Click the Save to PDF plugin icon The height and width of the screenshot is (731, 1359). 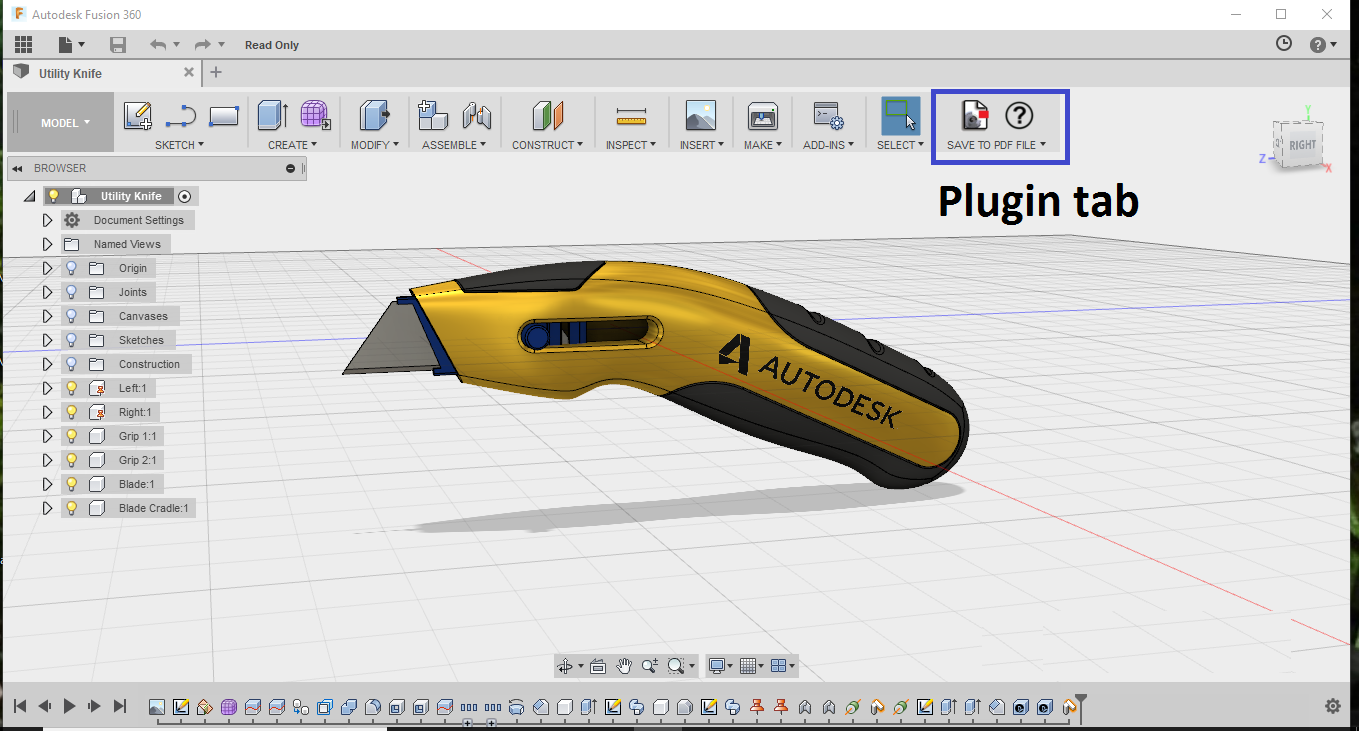pos(974,116)
